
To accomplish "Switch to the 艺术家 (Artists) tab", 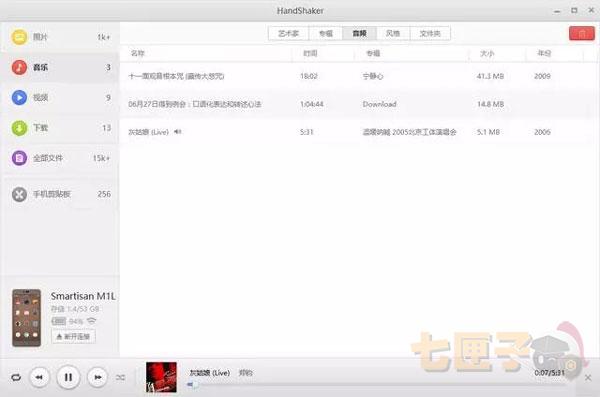I will coord(288,34).
